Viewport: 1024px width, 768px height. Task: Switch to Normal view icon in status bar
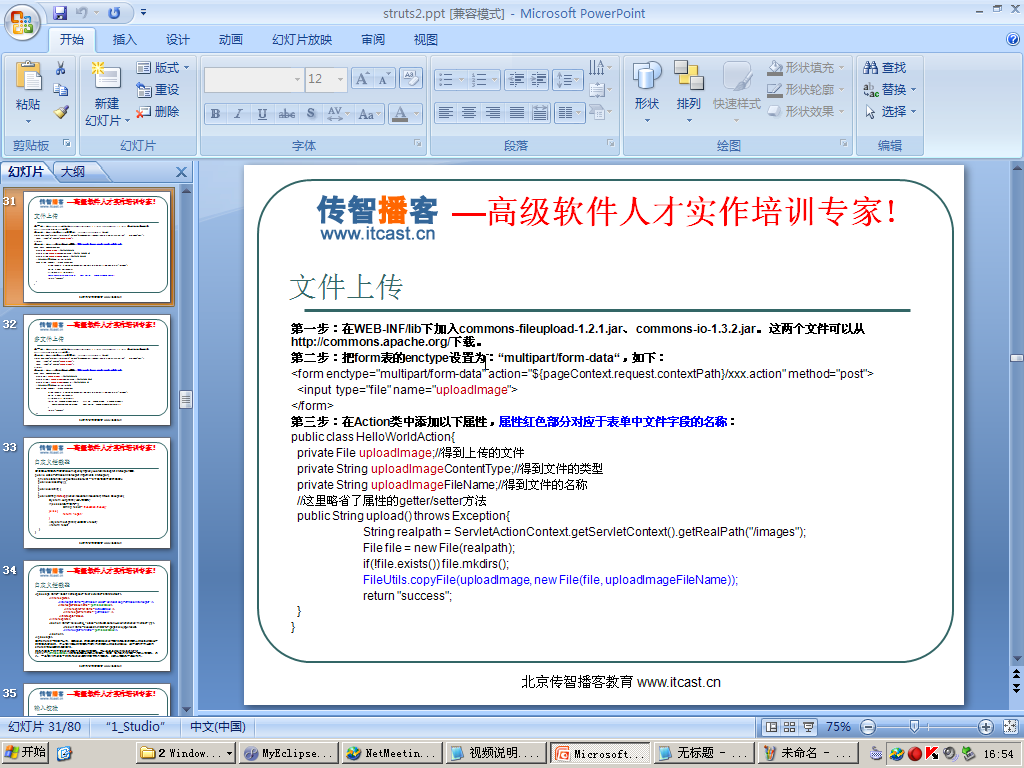pos(771,727)
